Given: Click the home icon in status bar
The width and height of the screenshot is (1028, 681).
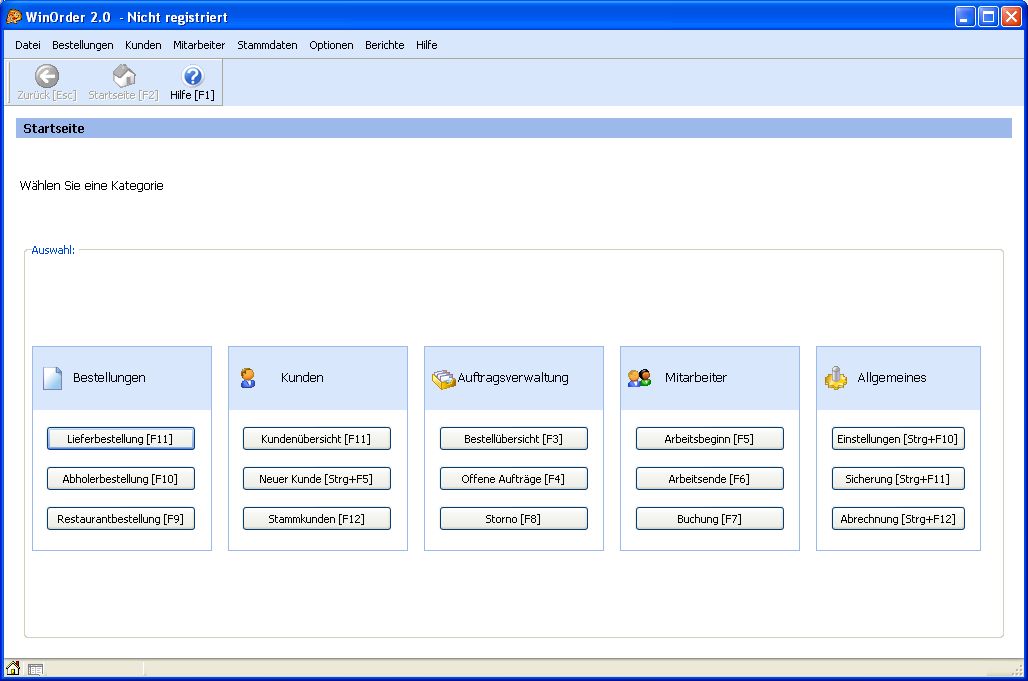Looking at the screenshot, I should click(13, 669).
